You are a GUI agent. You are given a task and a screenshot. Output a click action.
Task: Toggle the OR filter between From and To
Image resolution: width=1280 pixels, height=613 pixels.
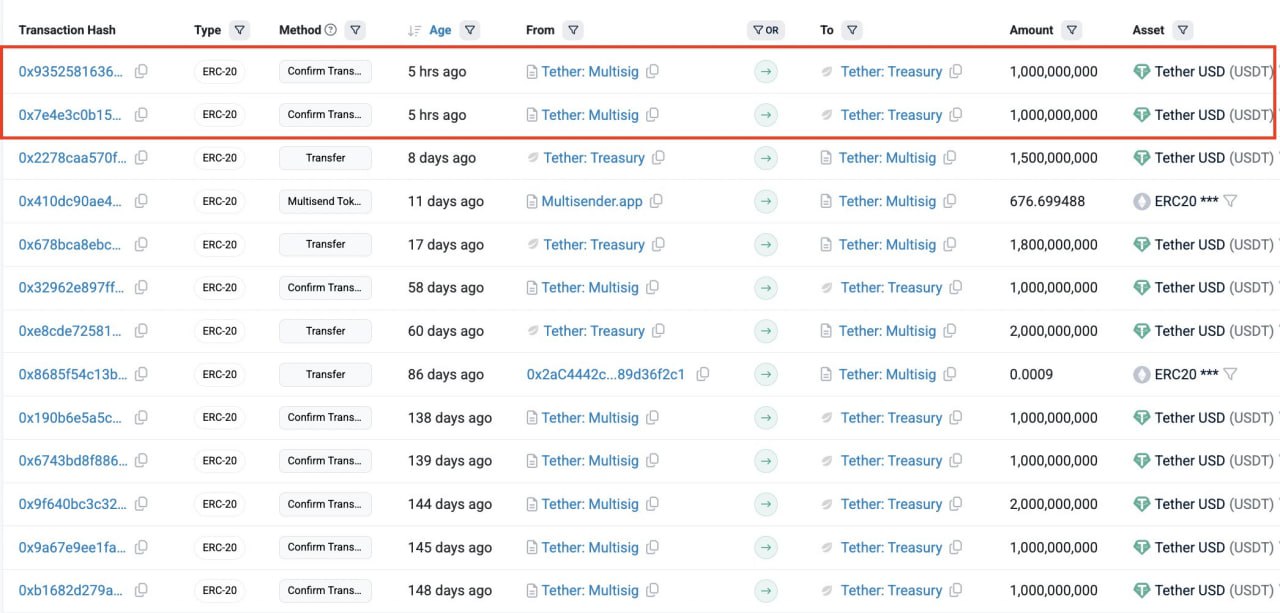(x=766, y=30)
